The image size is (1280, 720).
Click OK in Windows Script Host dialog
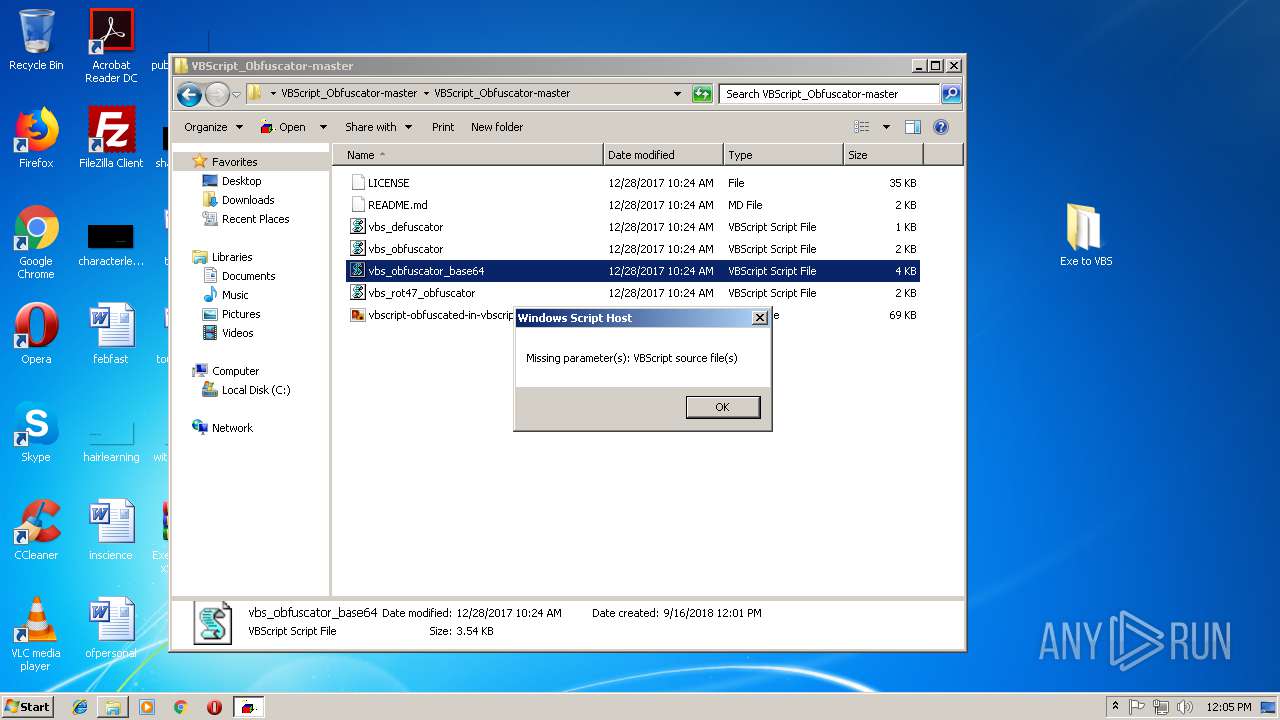pos(722,407)
